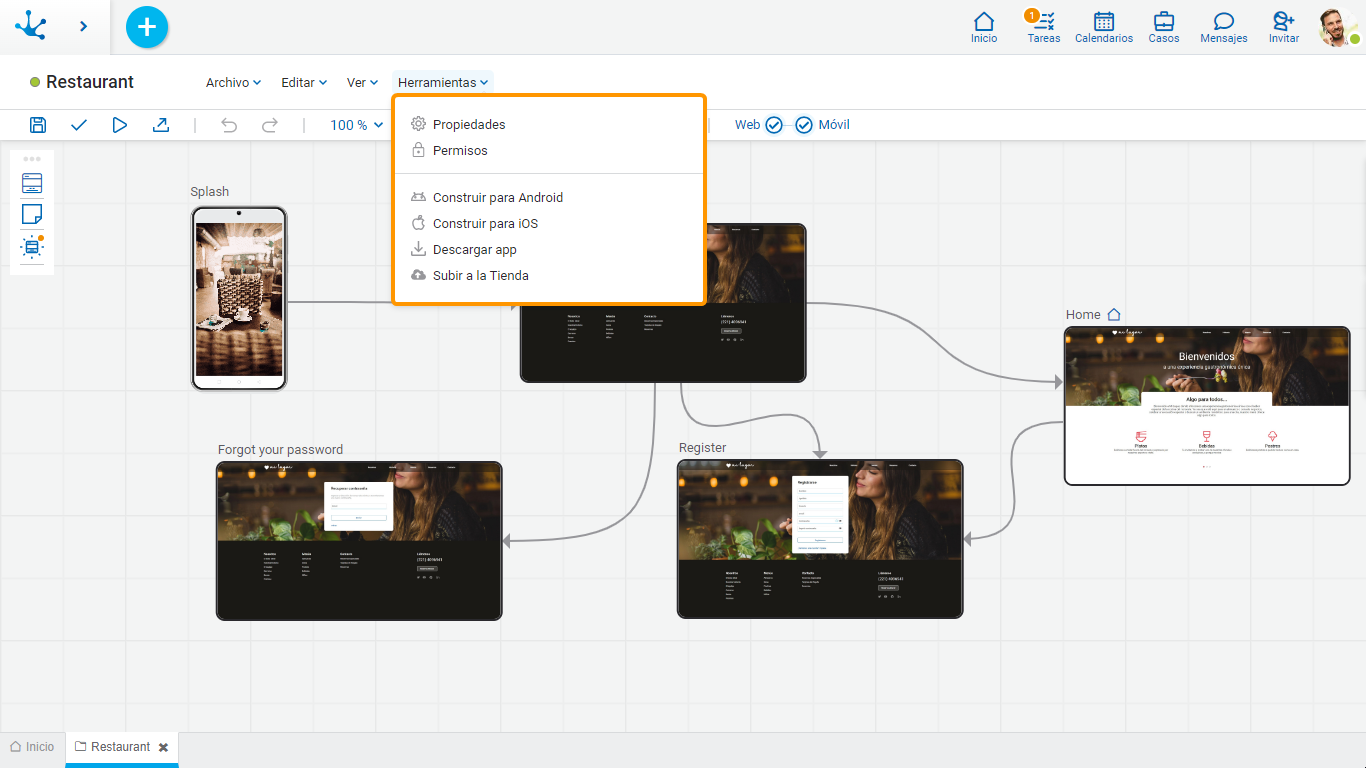Open Mensajes chat icon

(1224, 27)
